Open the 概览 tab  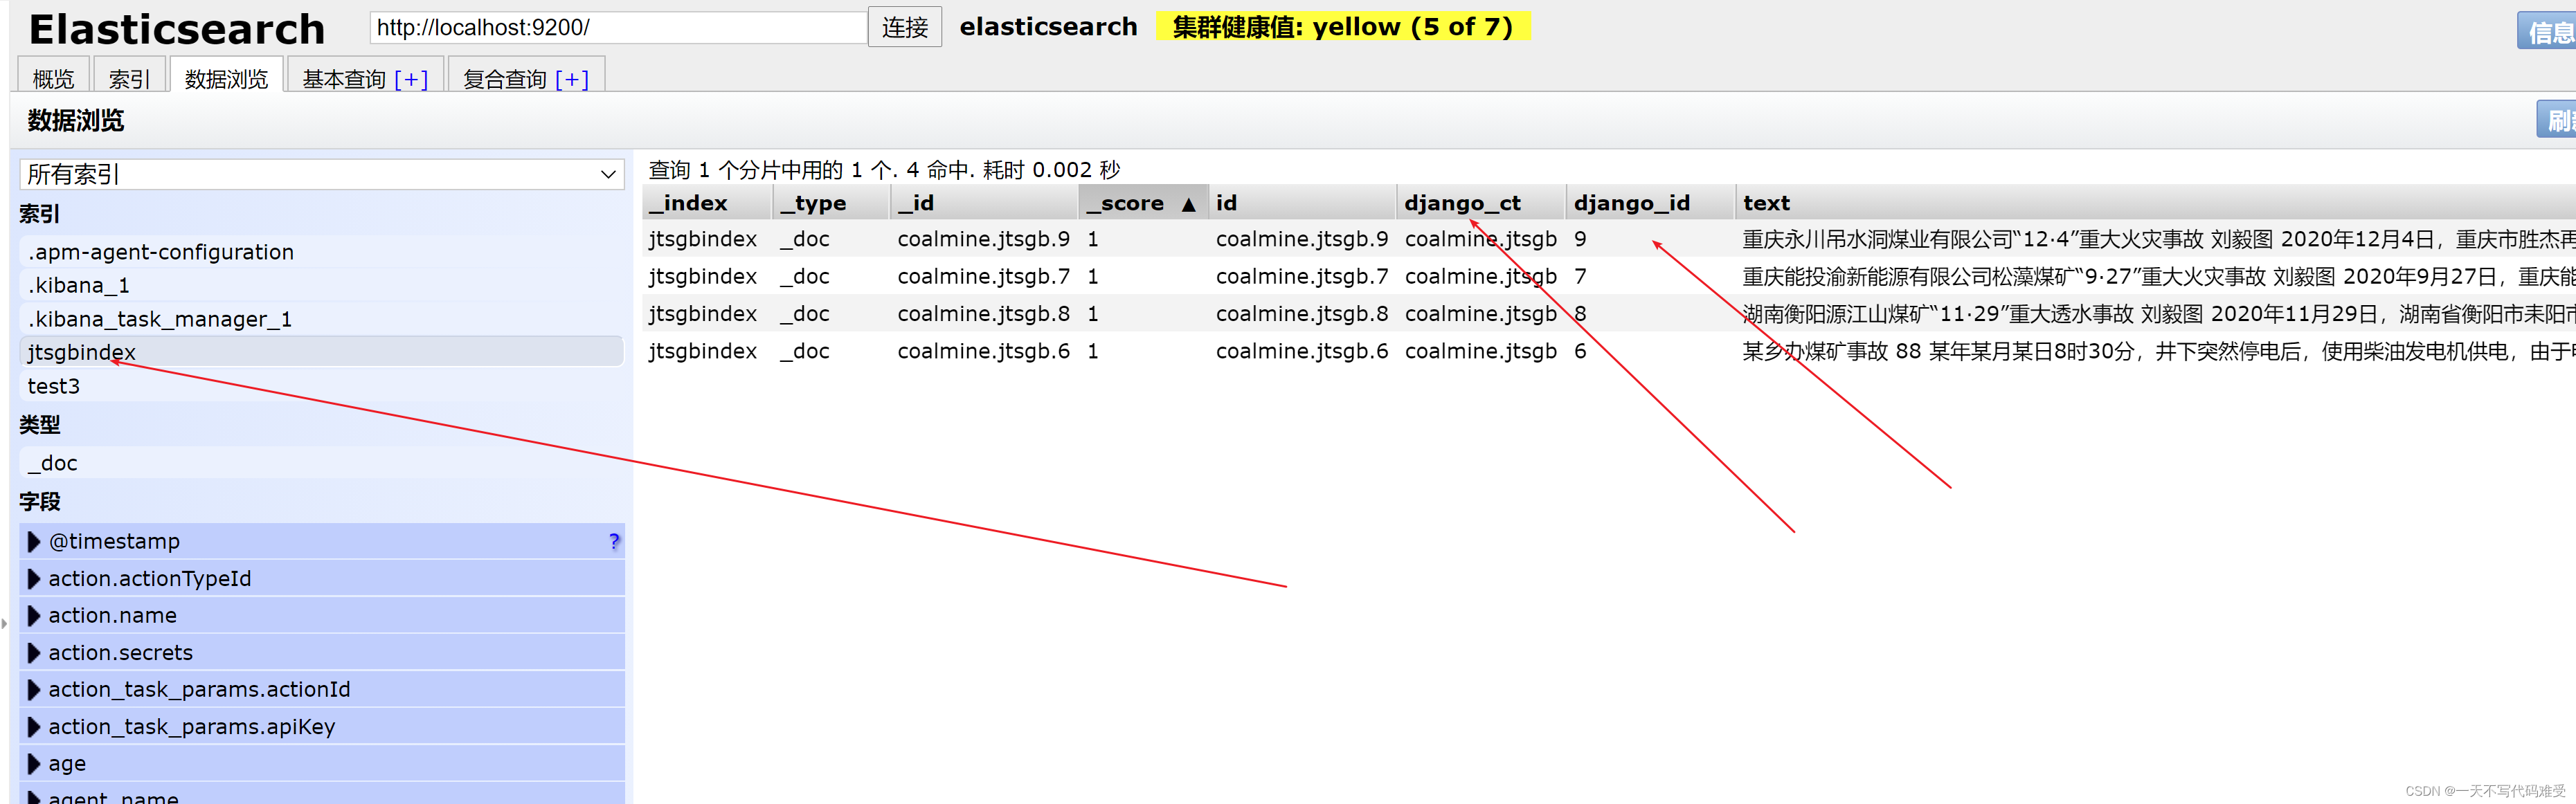click(x=54, y=78)
